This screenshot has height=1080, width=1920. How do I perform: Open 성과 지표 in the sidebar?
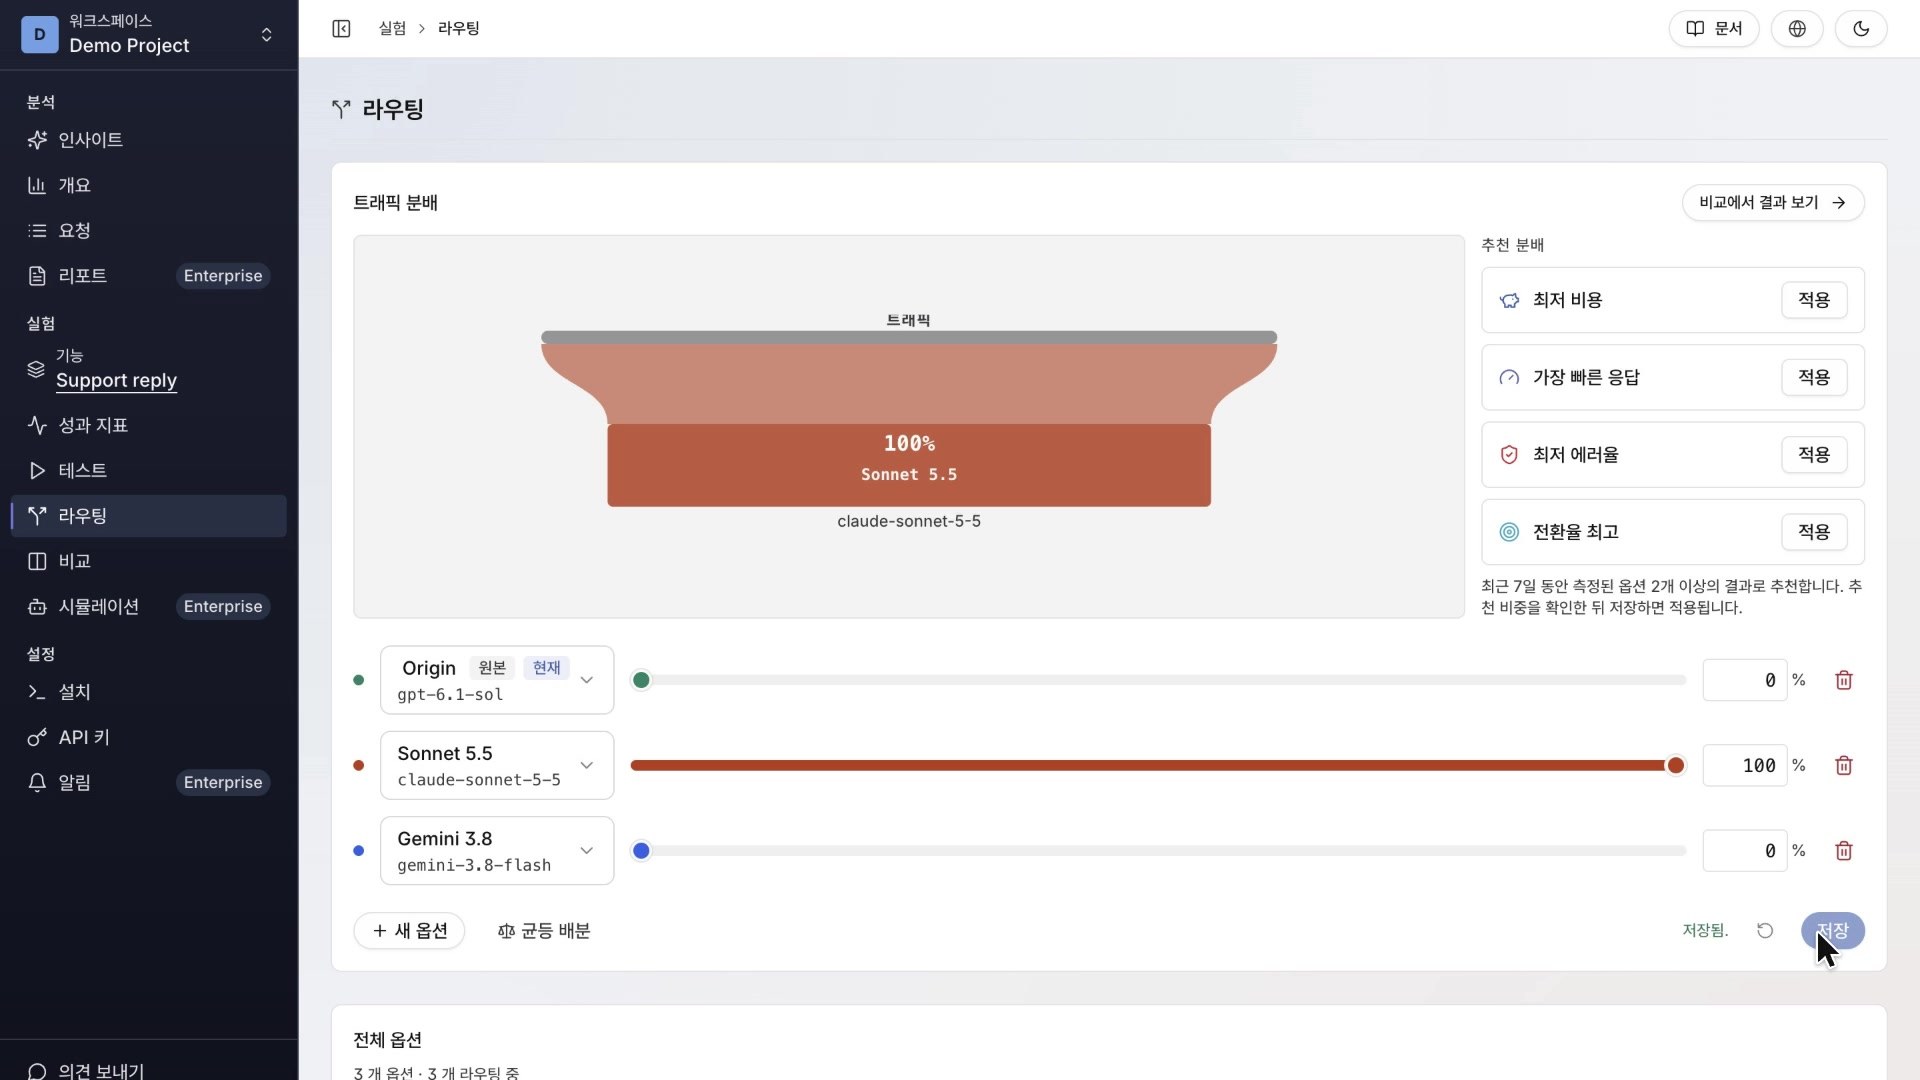coord(148,425)
